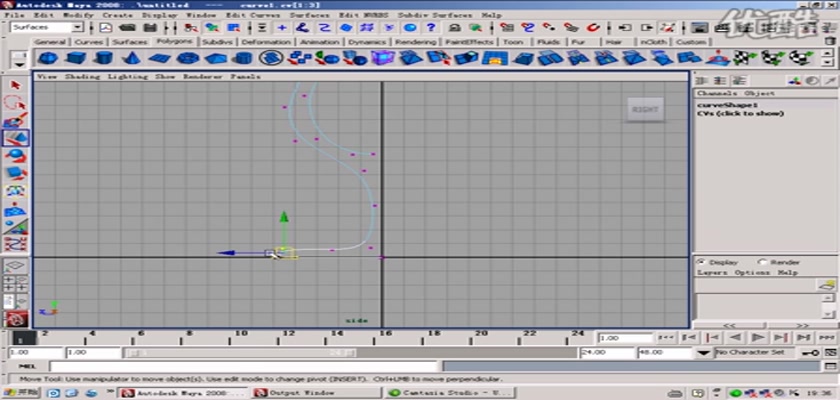Click the Windows Start button
Screen dimensions: 840x400
tap(21, 393)
